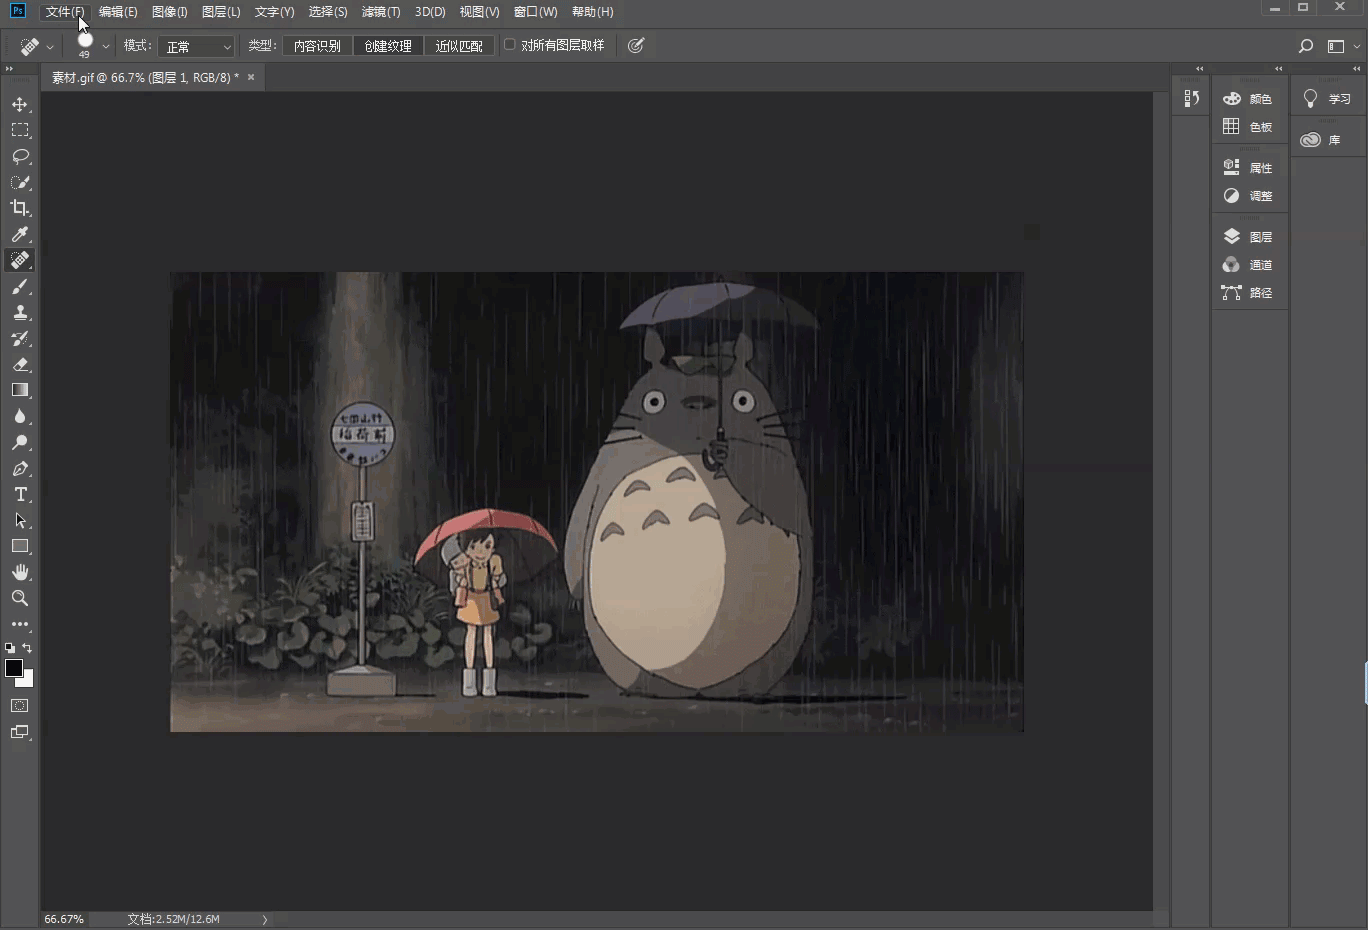Select the Lasso tool
1368x930 pixels.
20,156
